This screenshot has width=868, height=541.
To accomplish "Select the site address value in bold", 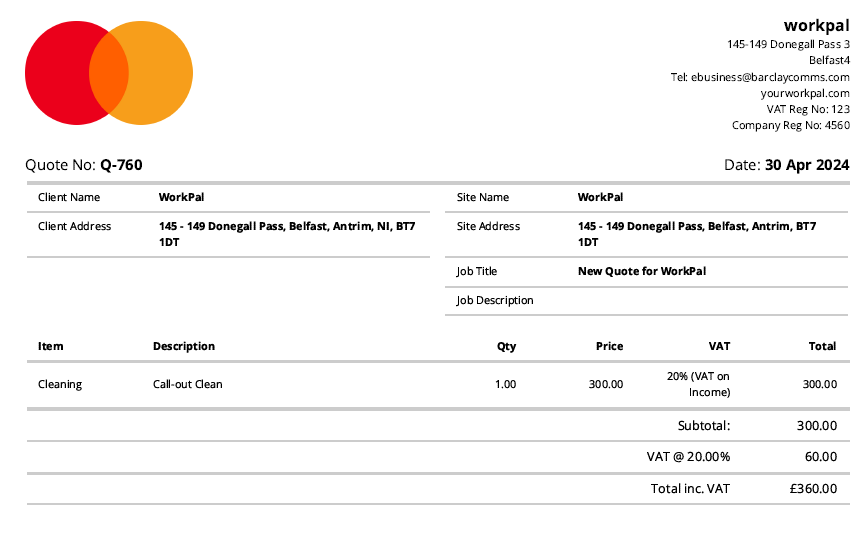I will pos(697,234).
